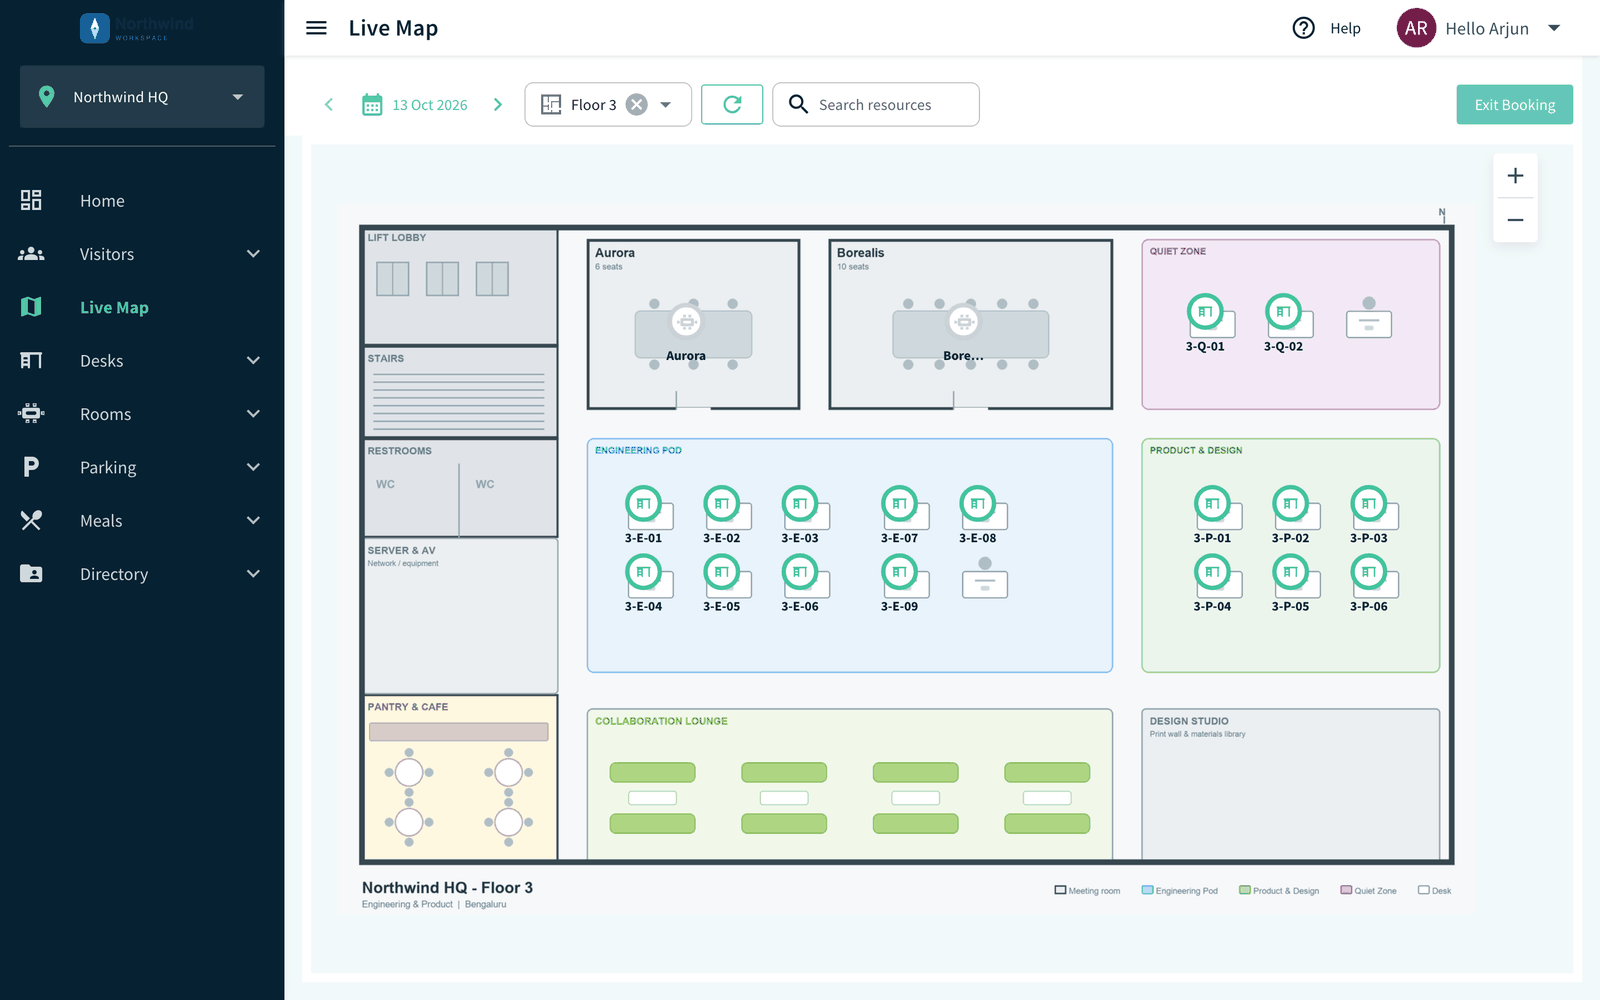The height and width of the screenshot is (1000, 1600).
Task: Click the Borealis meeting room icon
Action: [x=964, y=321]
